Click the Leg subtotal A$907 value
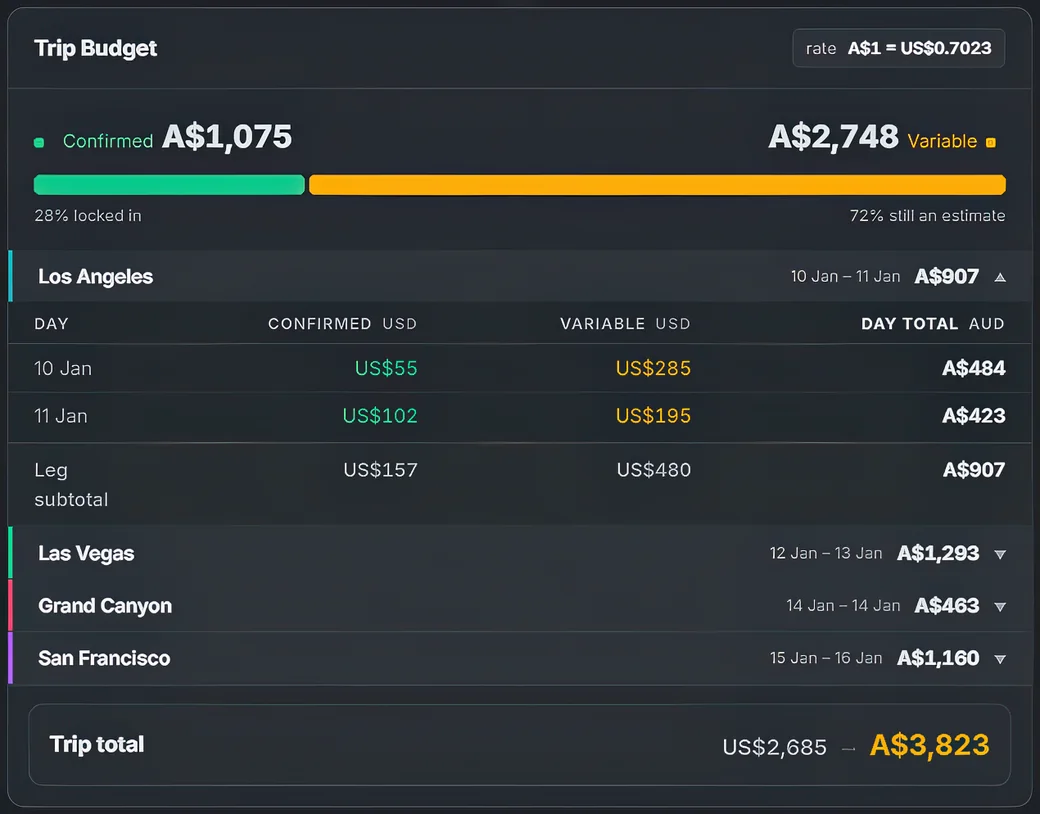 pyautogui.click(x=974, y=470)
